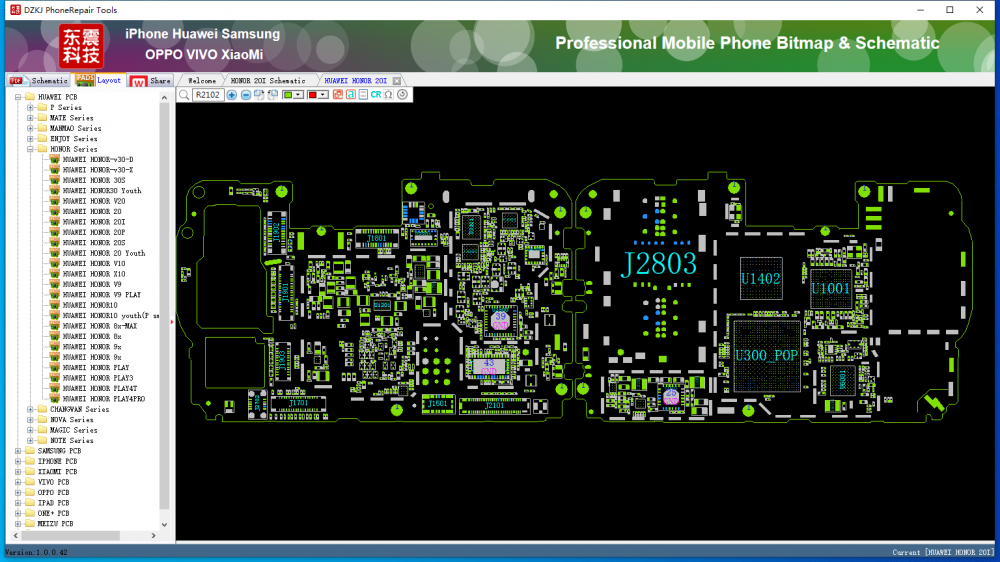
Task: Open the Share tab
Action: pyautogui.click(x=151, y=80)
